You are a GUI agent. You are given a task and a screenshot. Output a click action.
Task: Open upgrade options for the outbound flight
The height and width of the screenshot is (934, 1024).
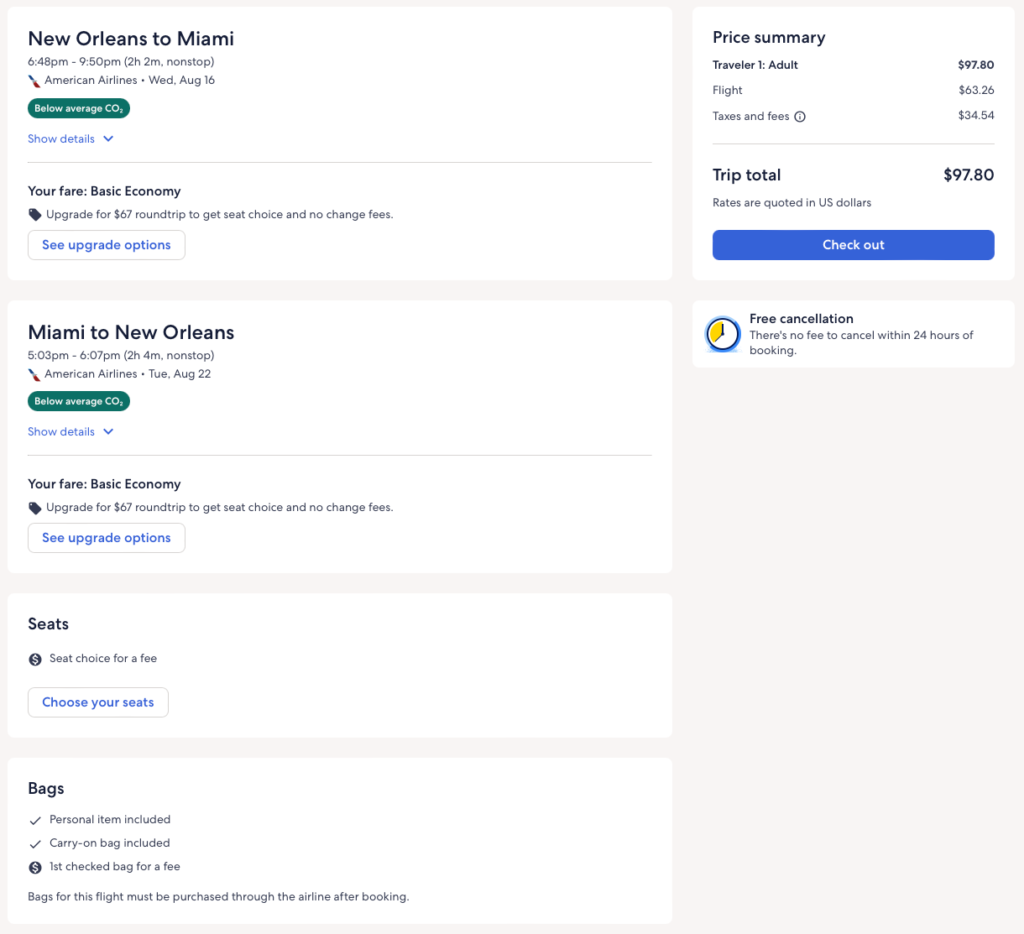pos(106,245)
